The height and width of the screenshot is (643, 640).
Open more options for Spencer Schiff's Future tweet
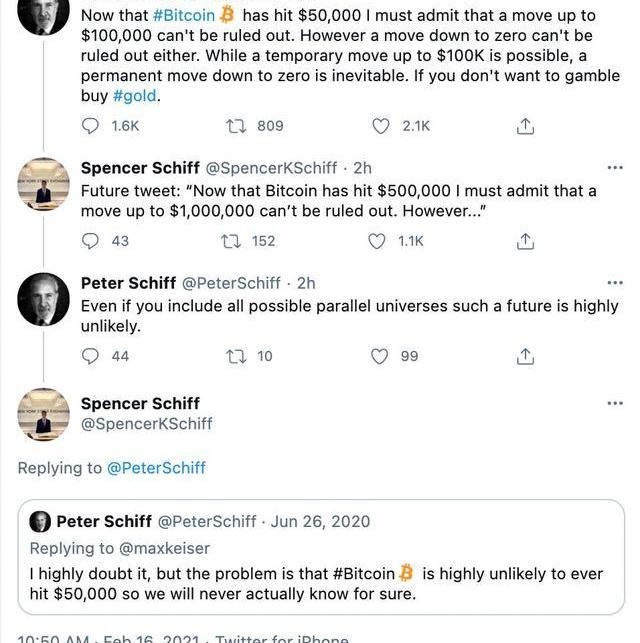click(x=615, y=167)
